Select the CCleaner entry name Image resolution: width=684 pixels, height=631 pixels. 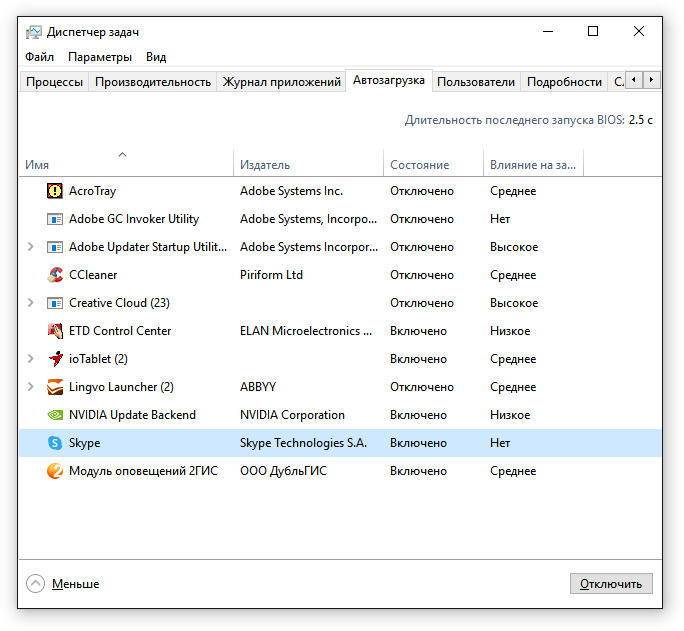[93, 275]
